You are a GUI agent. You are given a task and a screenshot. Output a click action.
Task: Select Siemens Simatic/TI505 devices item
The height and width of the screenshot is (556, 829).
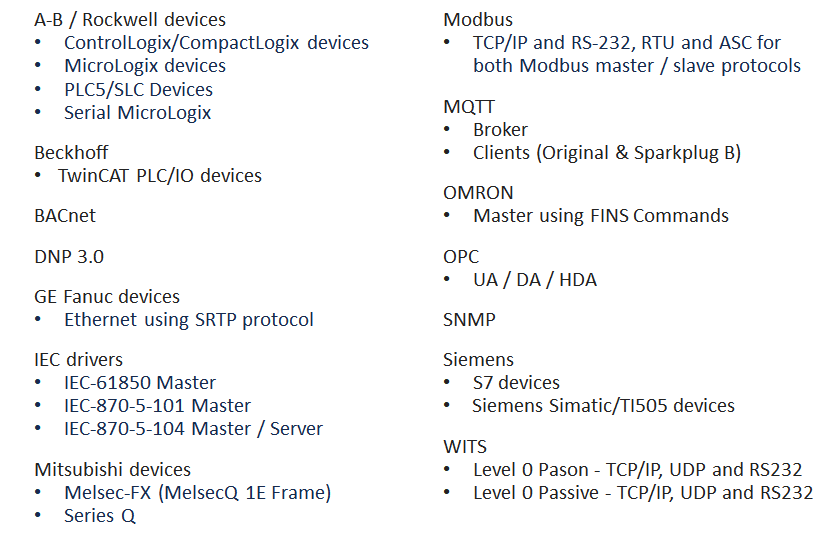click(604, 405)
